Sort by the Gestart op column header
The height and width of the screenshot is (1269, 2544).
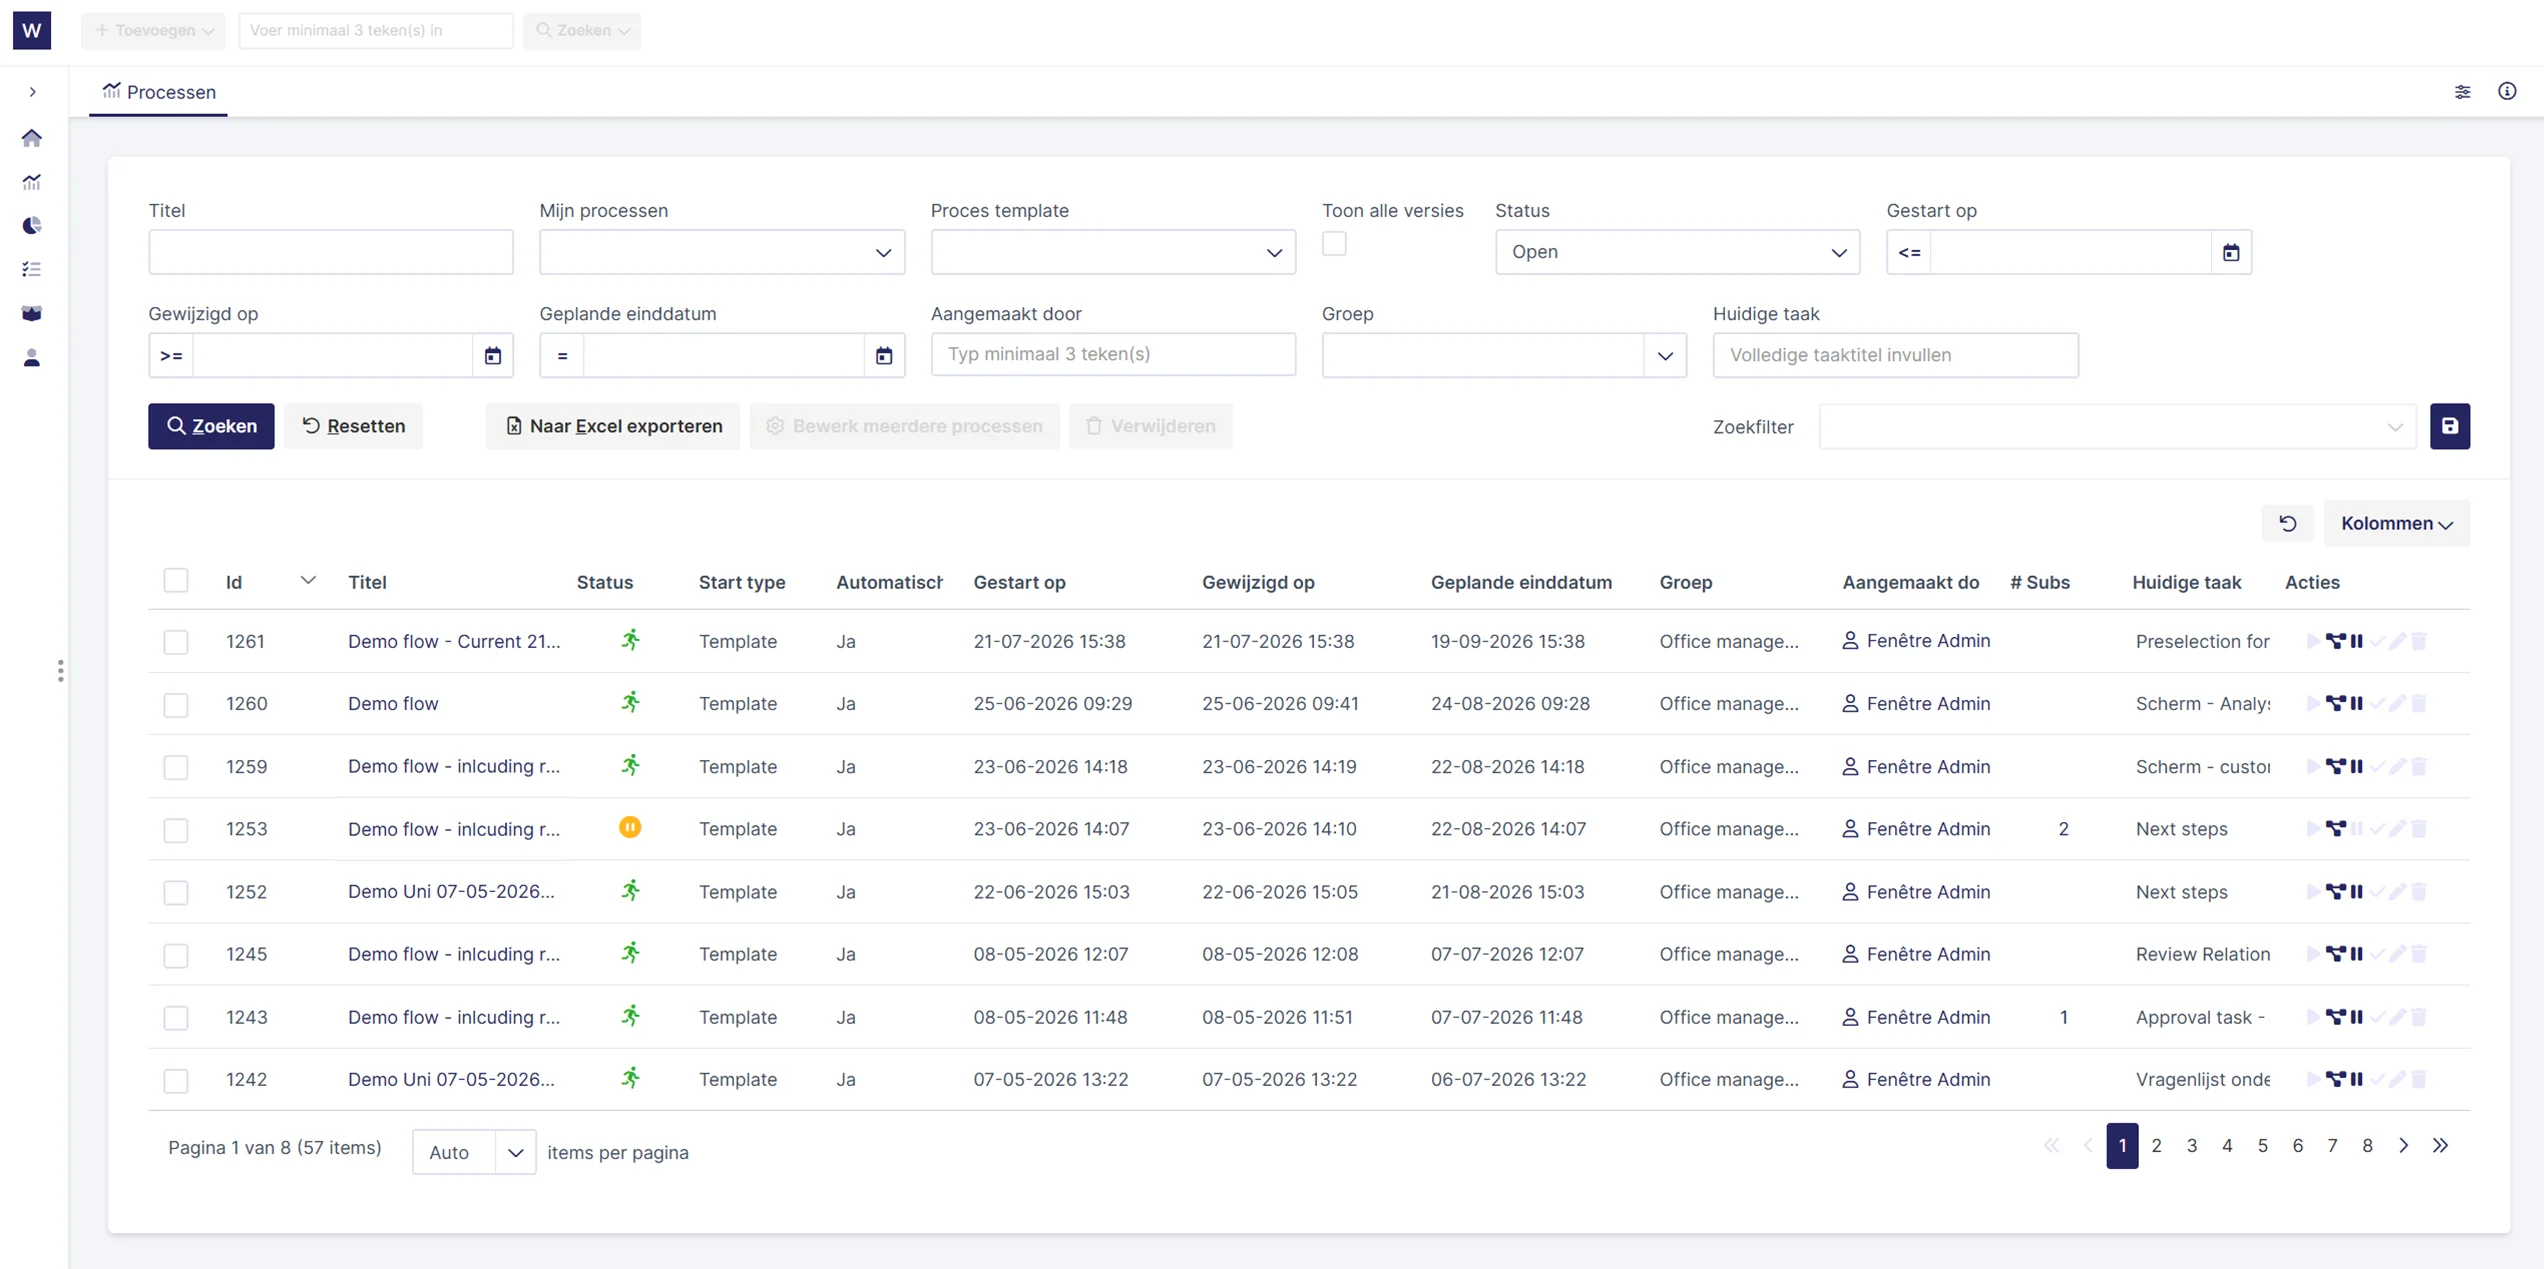pos(1019,582)
